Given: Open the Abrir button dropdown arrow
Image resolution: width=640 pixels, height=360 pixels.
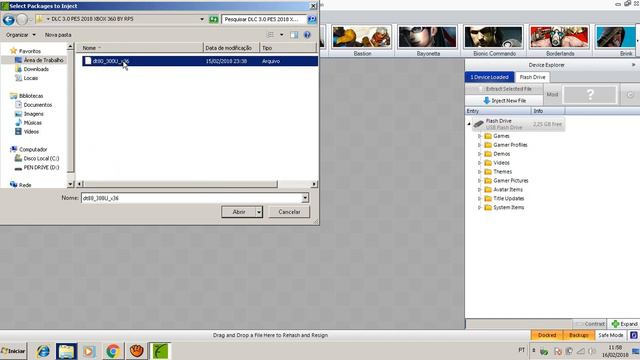Looking at the screenshot, I should 259,212.
